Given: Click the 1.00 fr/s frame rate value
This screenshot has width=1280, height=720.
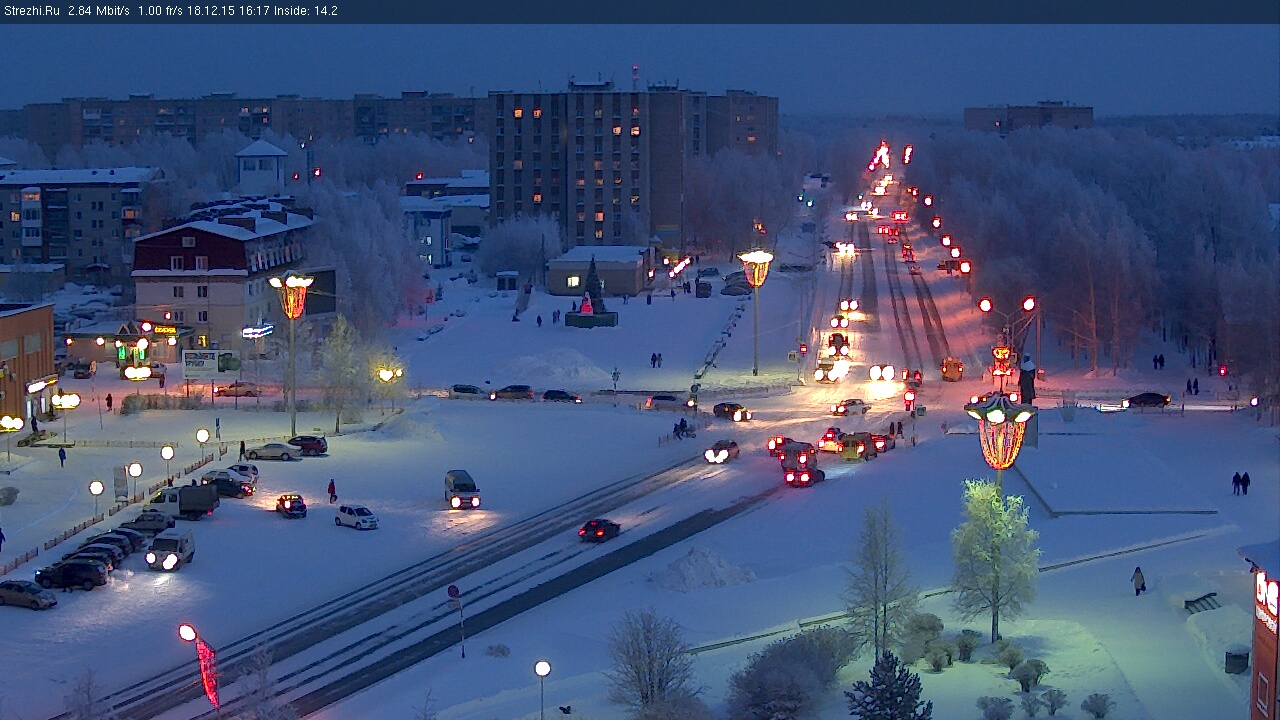Looking at the screenshot, I should tap(160, 11).
